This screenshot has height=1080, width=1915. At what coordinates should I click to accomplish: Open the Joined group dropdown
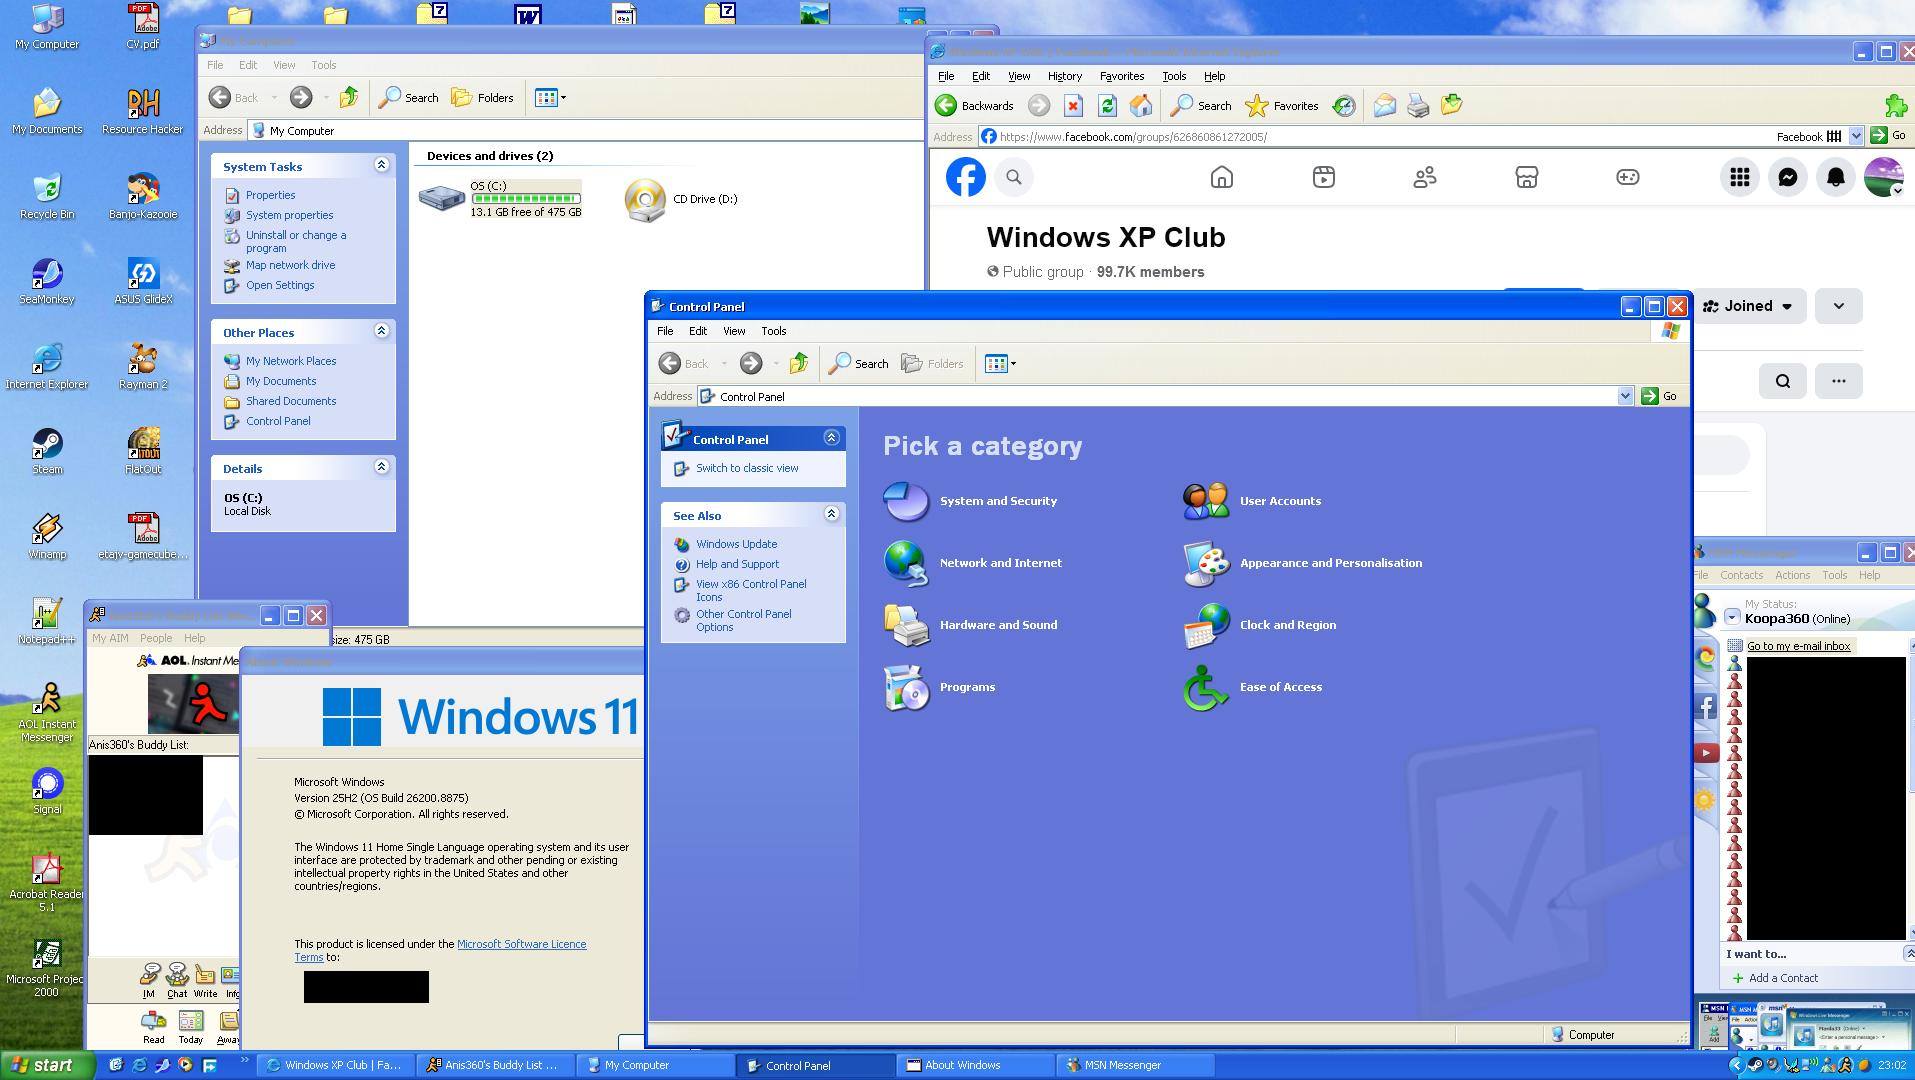click(x=1749, y=306)
